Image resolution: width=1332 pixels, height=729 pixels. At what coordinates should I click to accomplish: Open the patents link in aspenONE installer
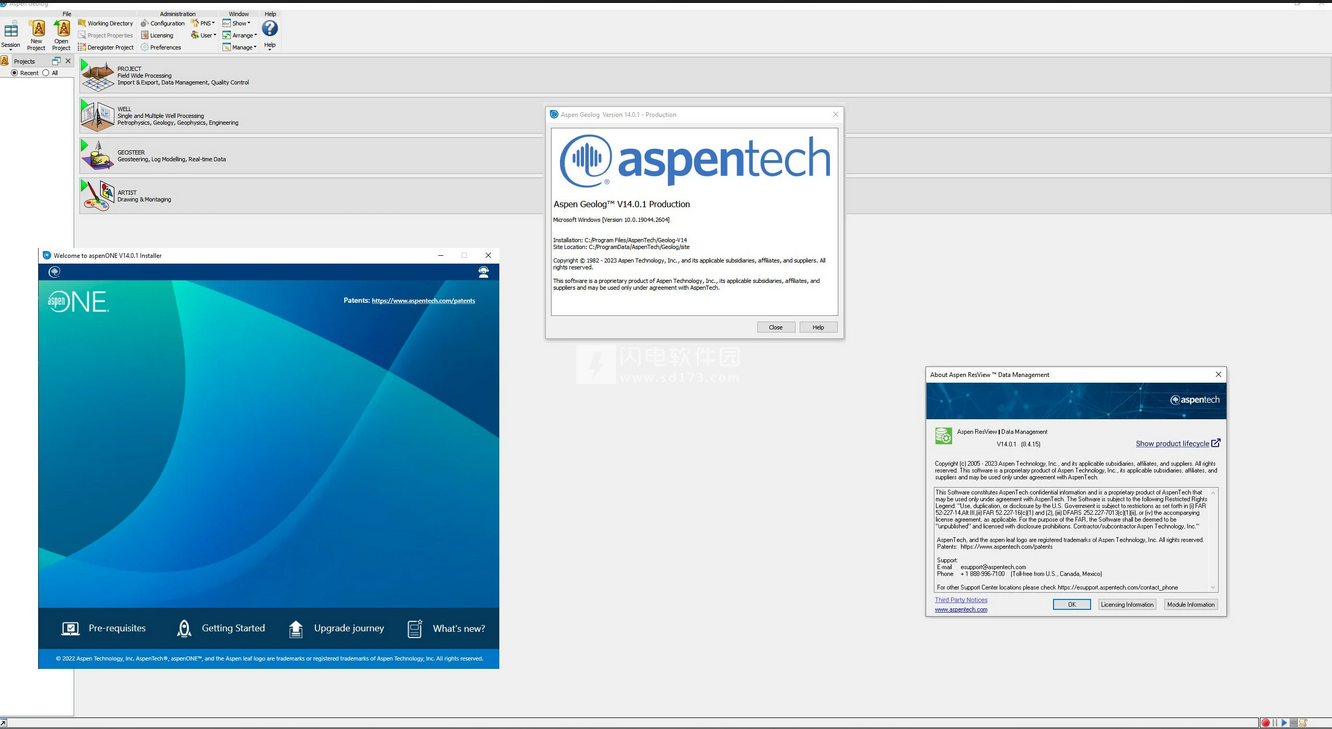click(423, 300)
